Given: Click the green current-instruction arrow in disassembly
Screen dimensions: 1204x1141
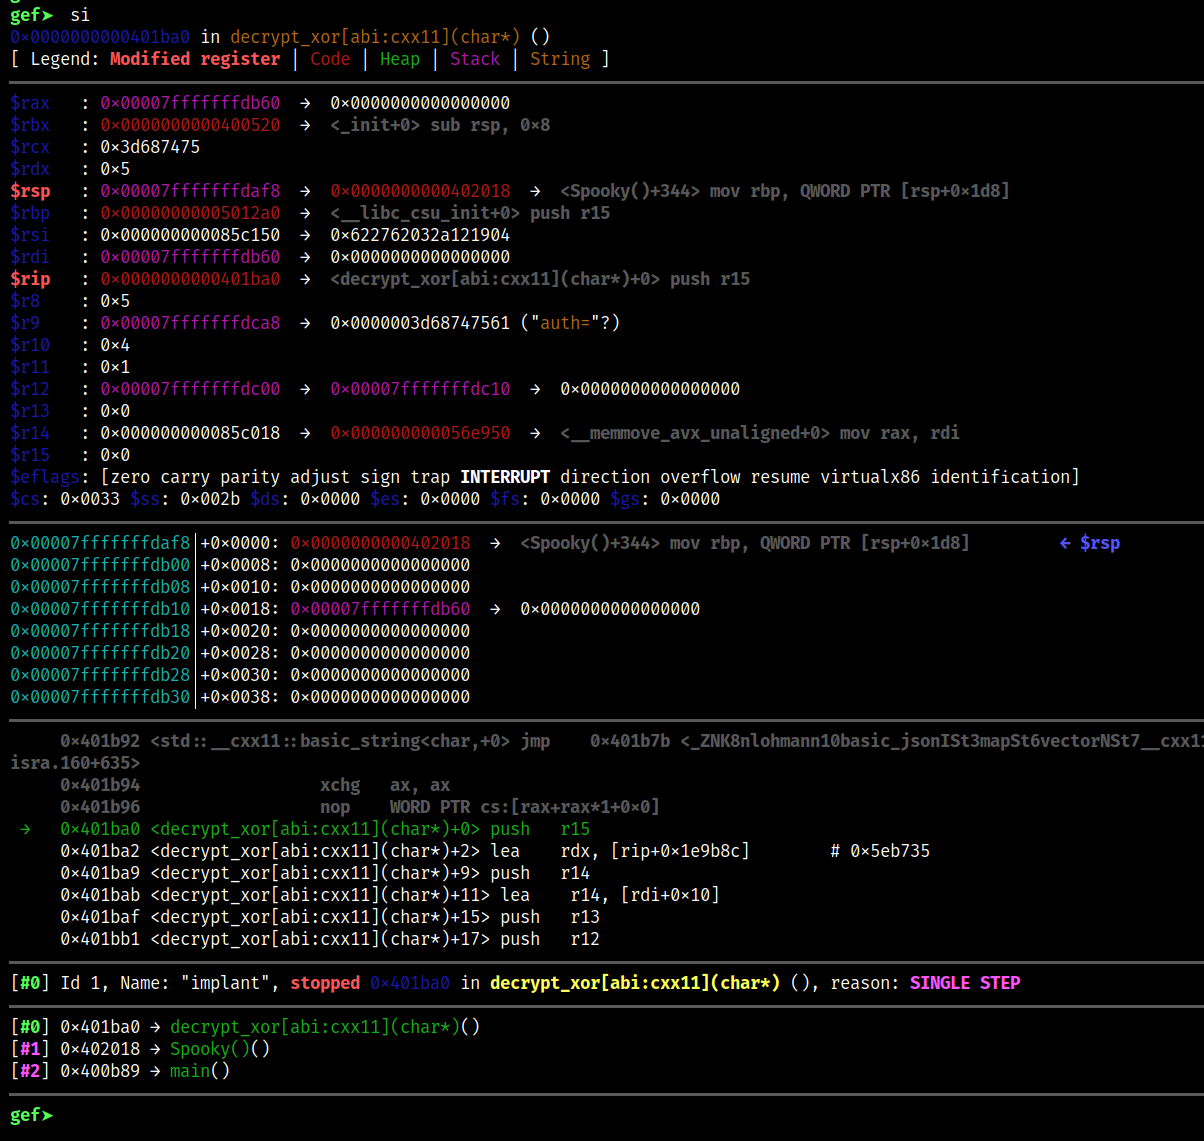Looking at the screenshot, I should tap(25, 829).
